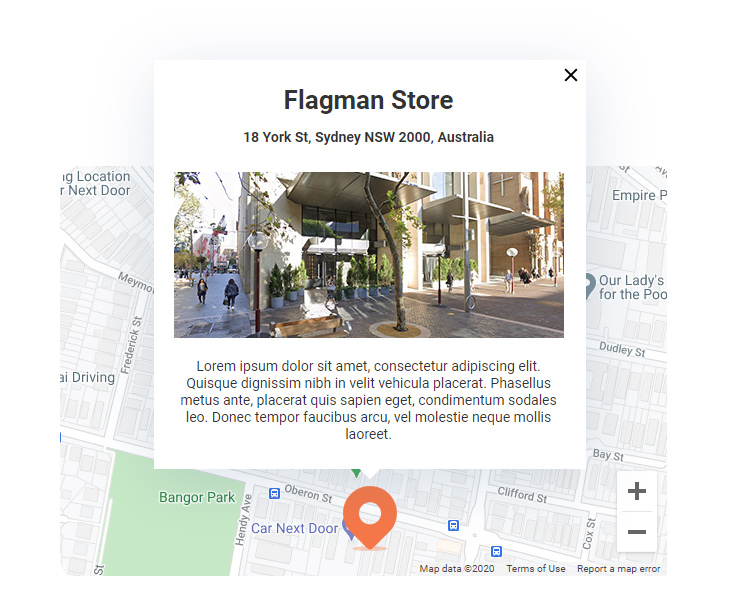
Task: Select the bus stop icon on Oberon St
Action: (x=274, y=493)
